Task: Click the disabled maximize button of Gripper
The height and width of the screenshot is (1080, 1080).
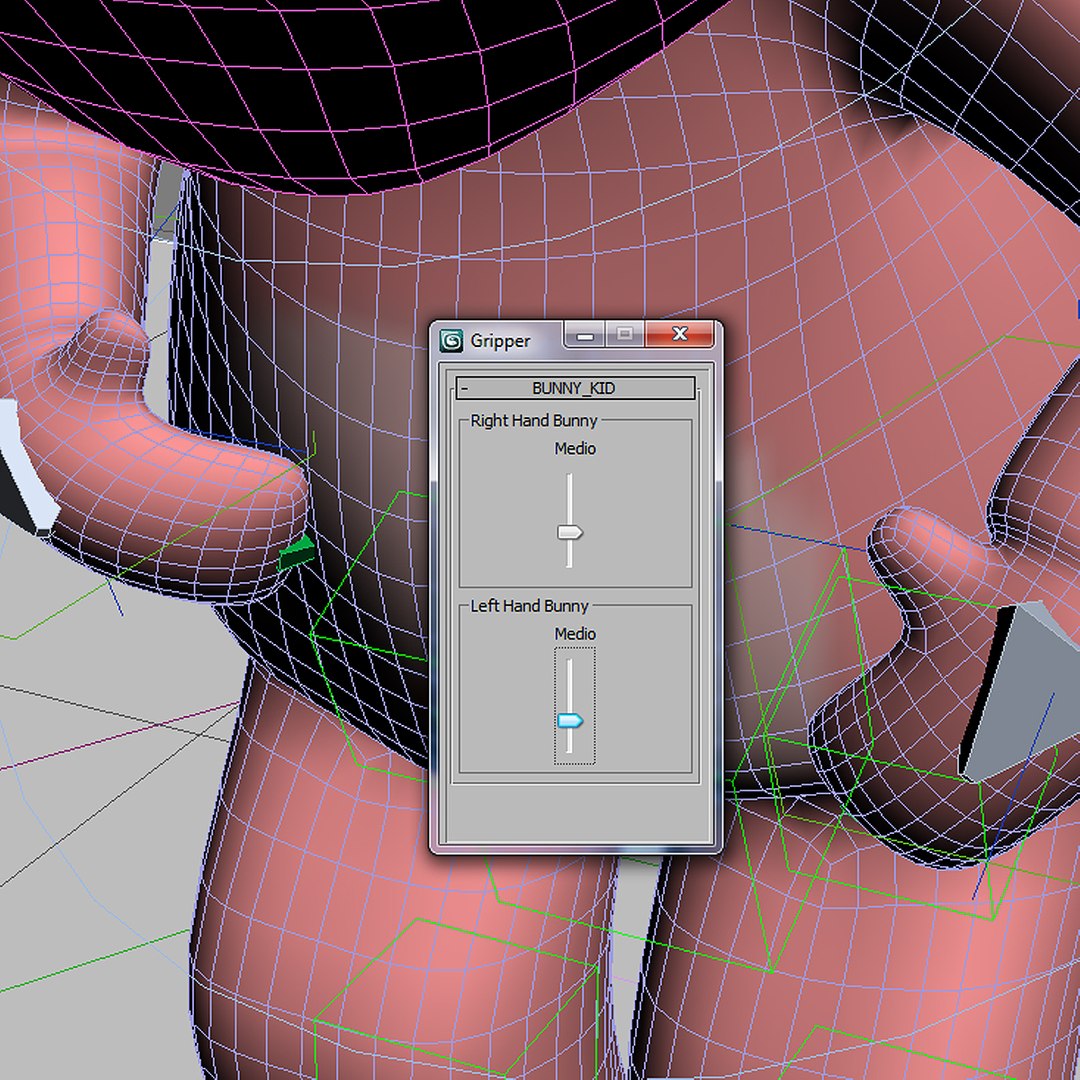Action: (625, 335)
